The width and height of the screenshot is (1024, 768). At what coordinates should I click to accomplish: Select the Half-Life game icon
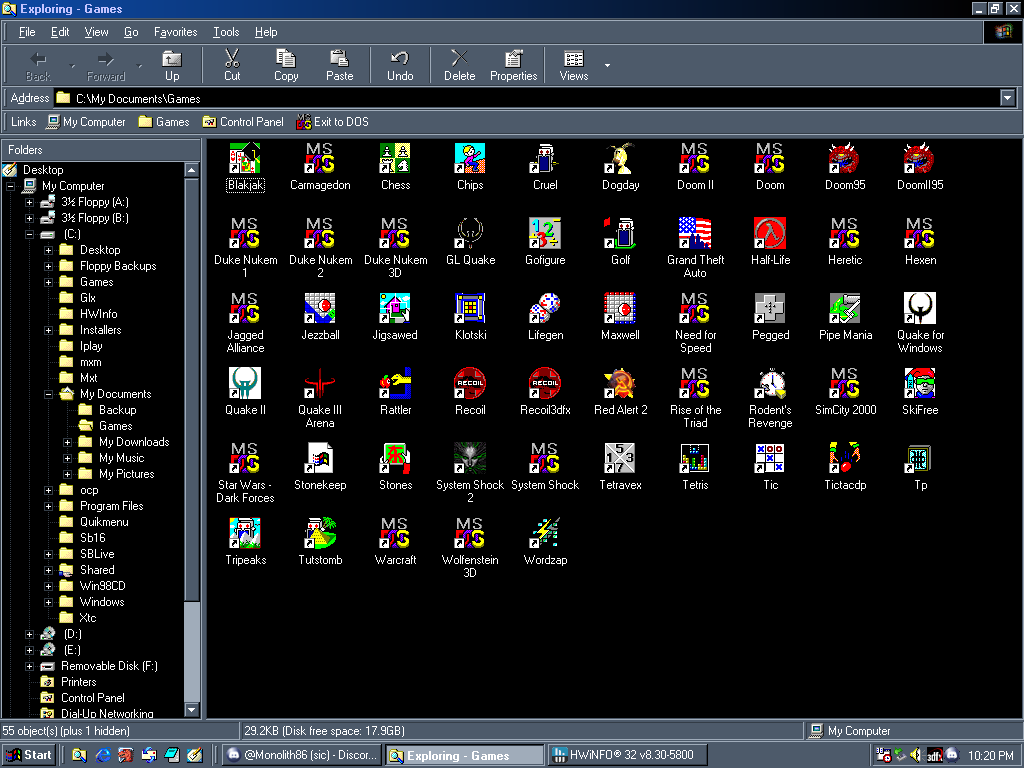pos(770,234)
